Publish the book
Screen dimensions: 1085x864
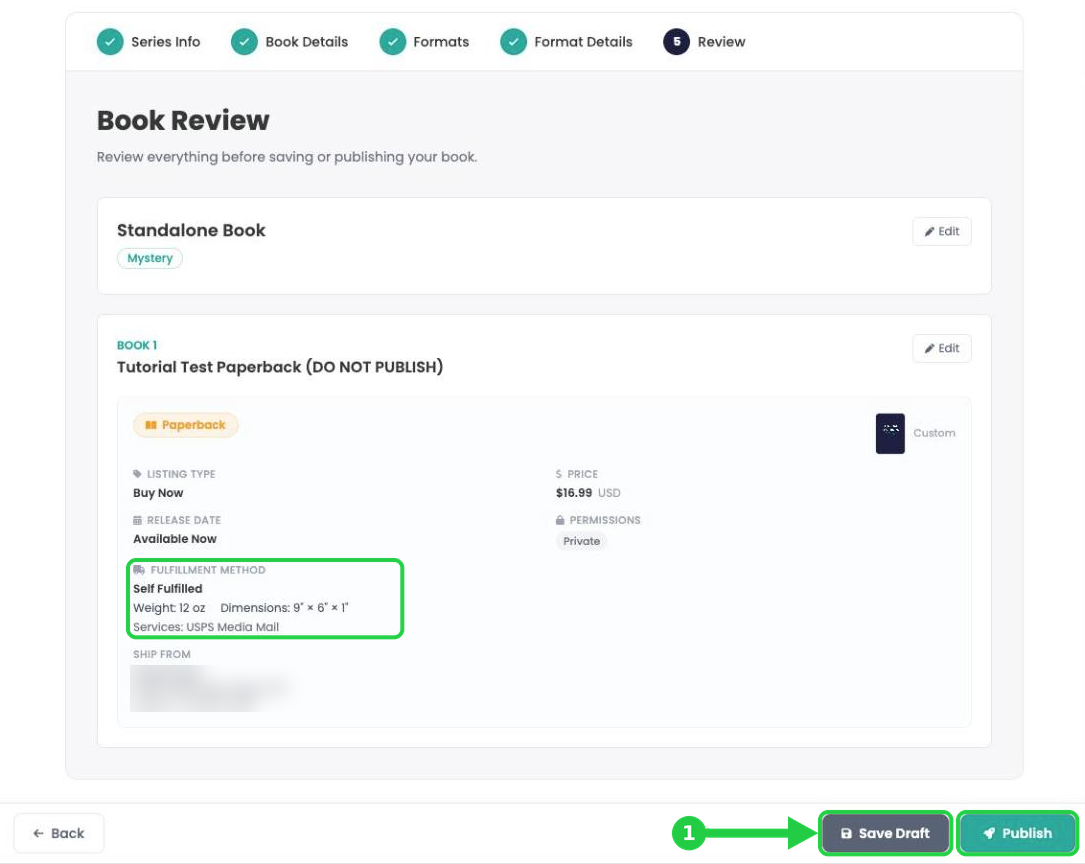(1017, 833)
